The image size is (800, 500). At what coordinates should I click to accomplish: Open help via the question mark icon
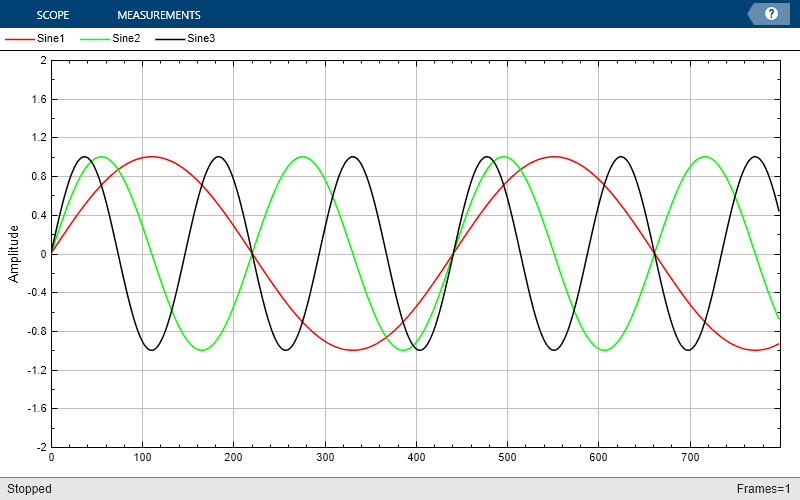pyautogui.click(x=770, y=14)
